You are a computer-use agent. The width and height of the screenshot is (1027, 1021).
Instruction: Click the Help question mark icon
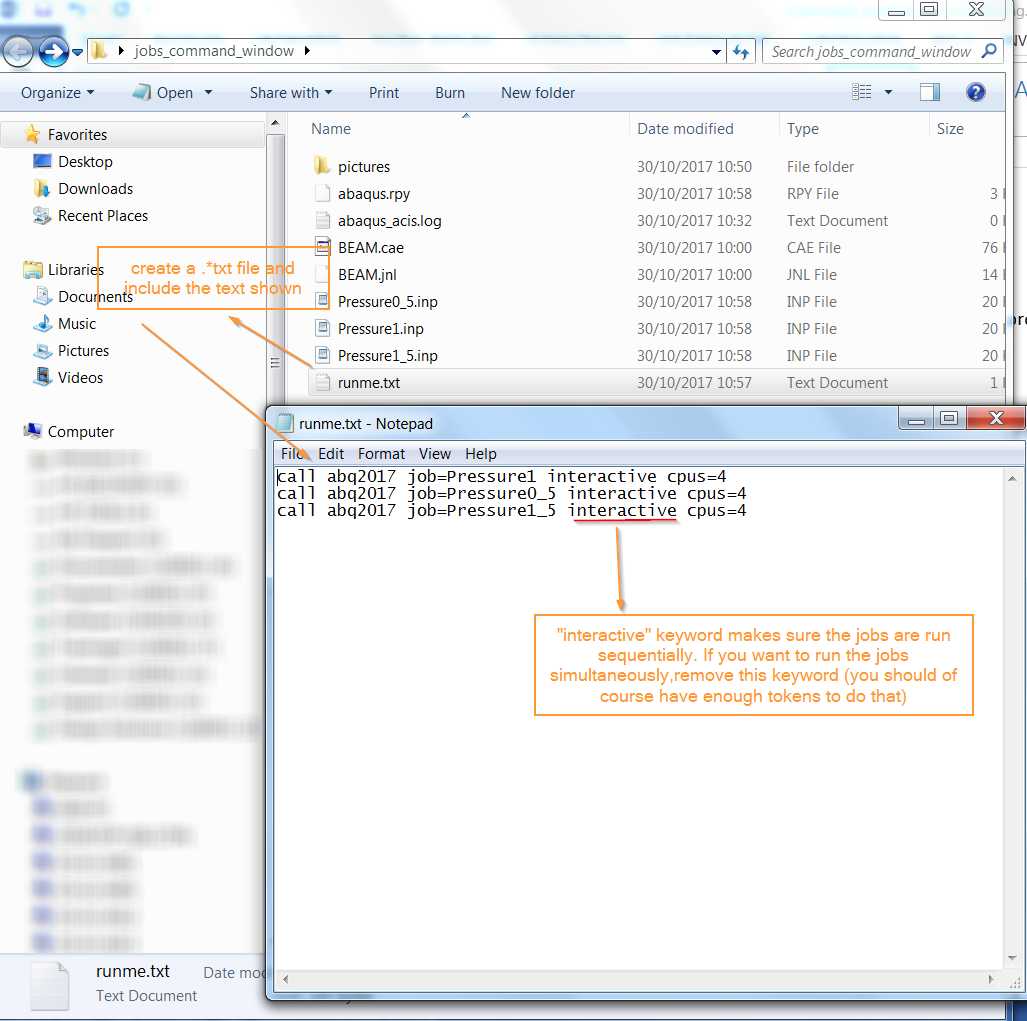pos(975,92)
